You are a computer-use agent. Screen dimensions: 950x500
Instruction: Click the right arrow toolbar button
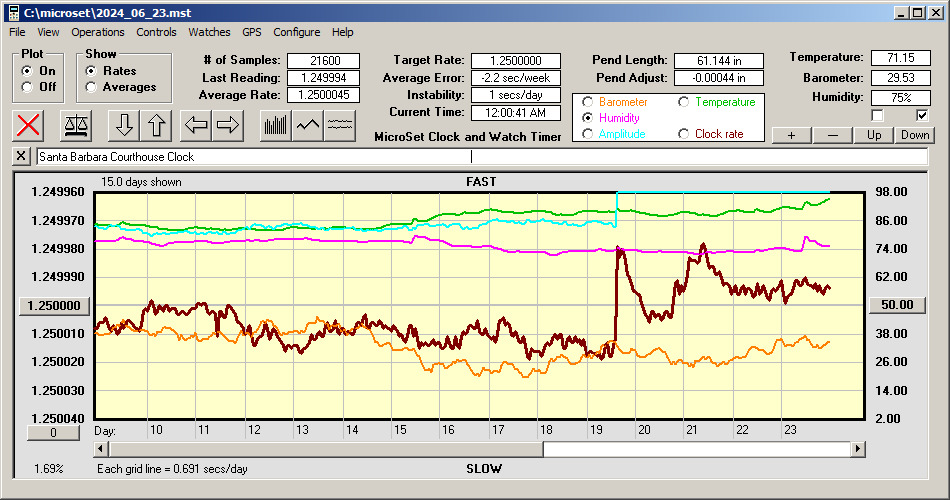pos(228,125)
